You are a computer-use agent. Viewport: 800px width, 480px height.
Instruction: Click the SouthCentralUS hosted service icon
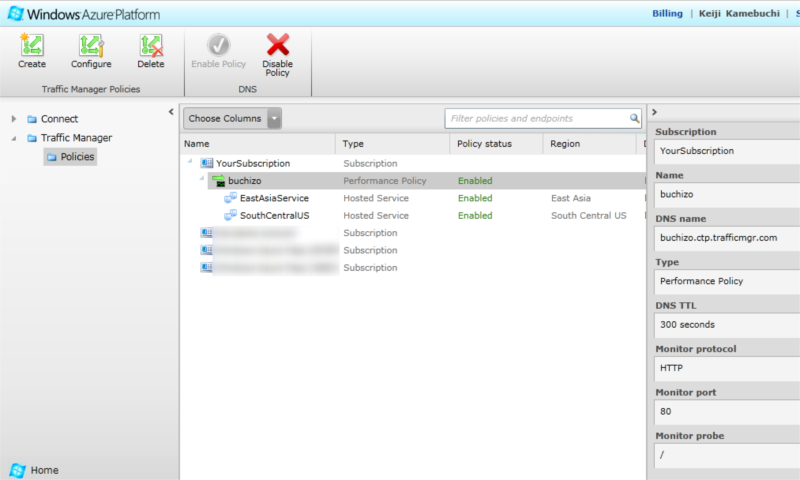tap(231, 215)
